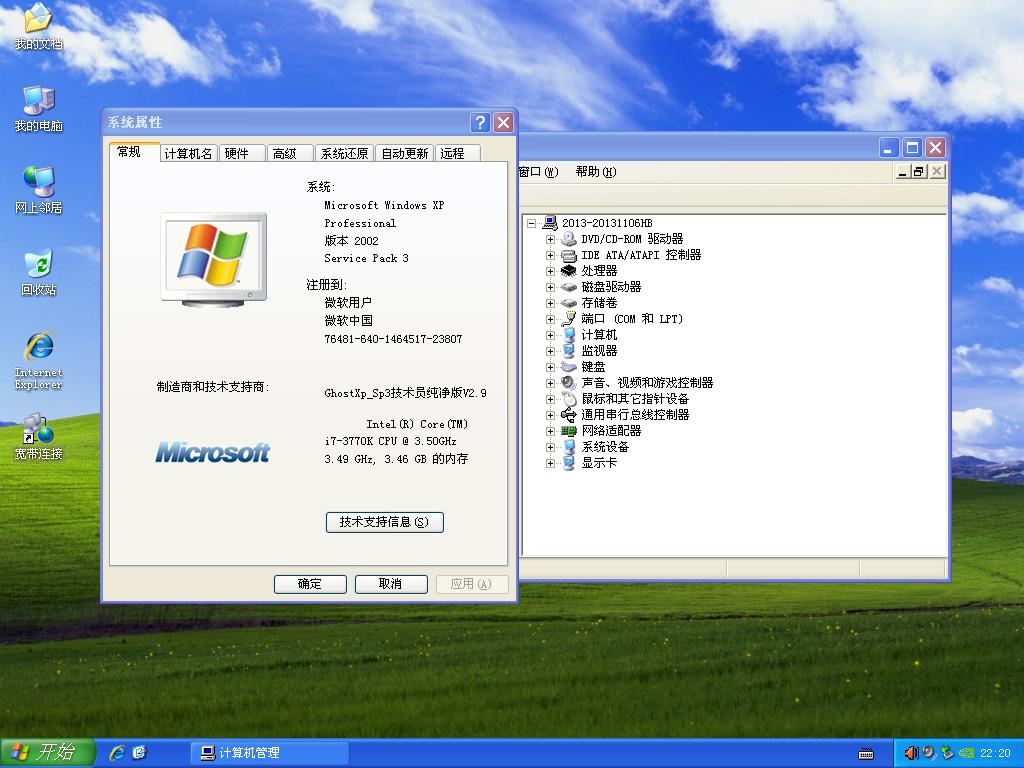The width and height of the screenshot is (1024, 768).
Task: Minimize the inner Computer Management child window
Action: tap(903, 172)
